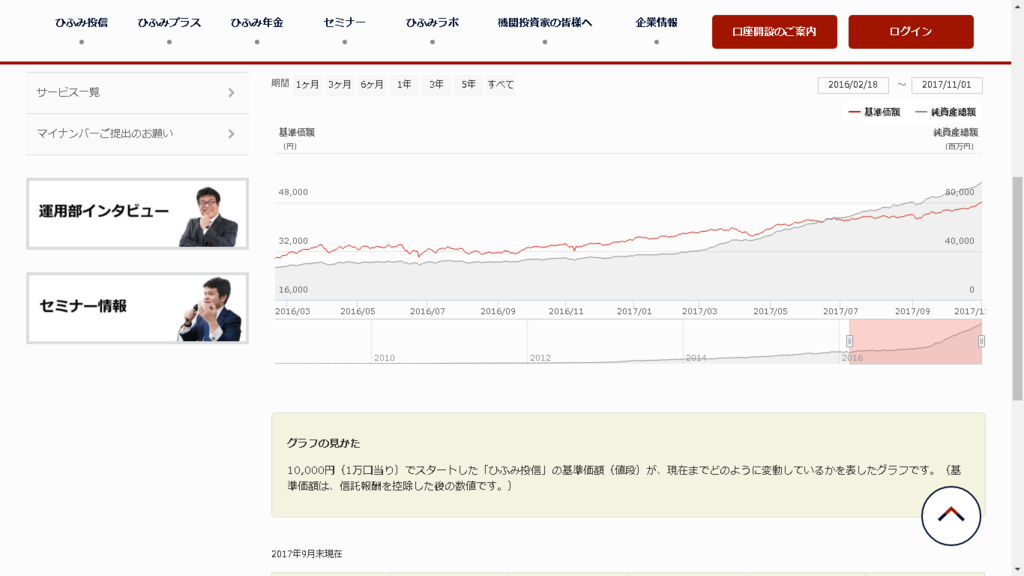
Task: Click chevron arrow beside マイナンバーご提出のお願い
Action: pos(231,134)
